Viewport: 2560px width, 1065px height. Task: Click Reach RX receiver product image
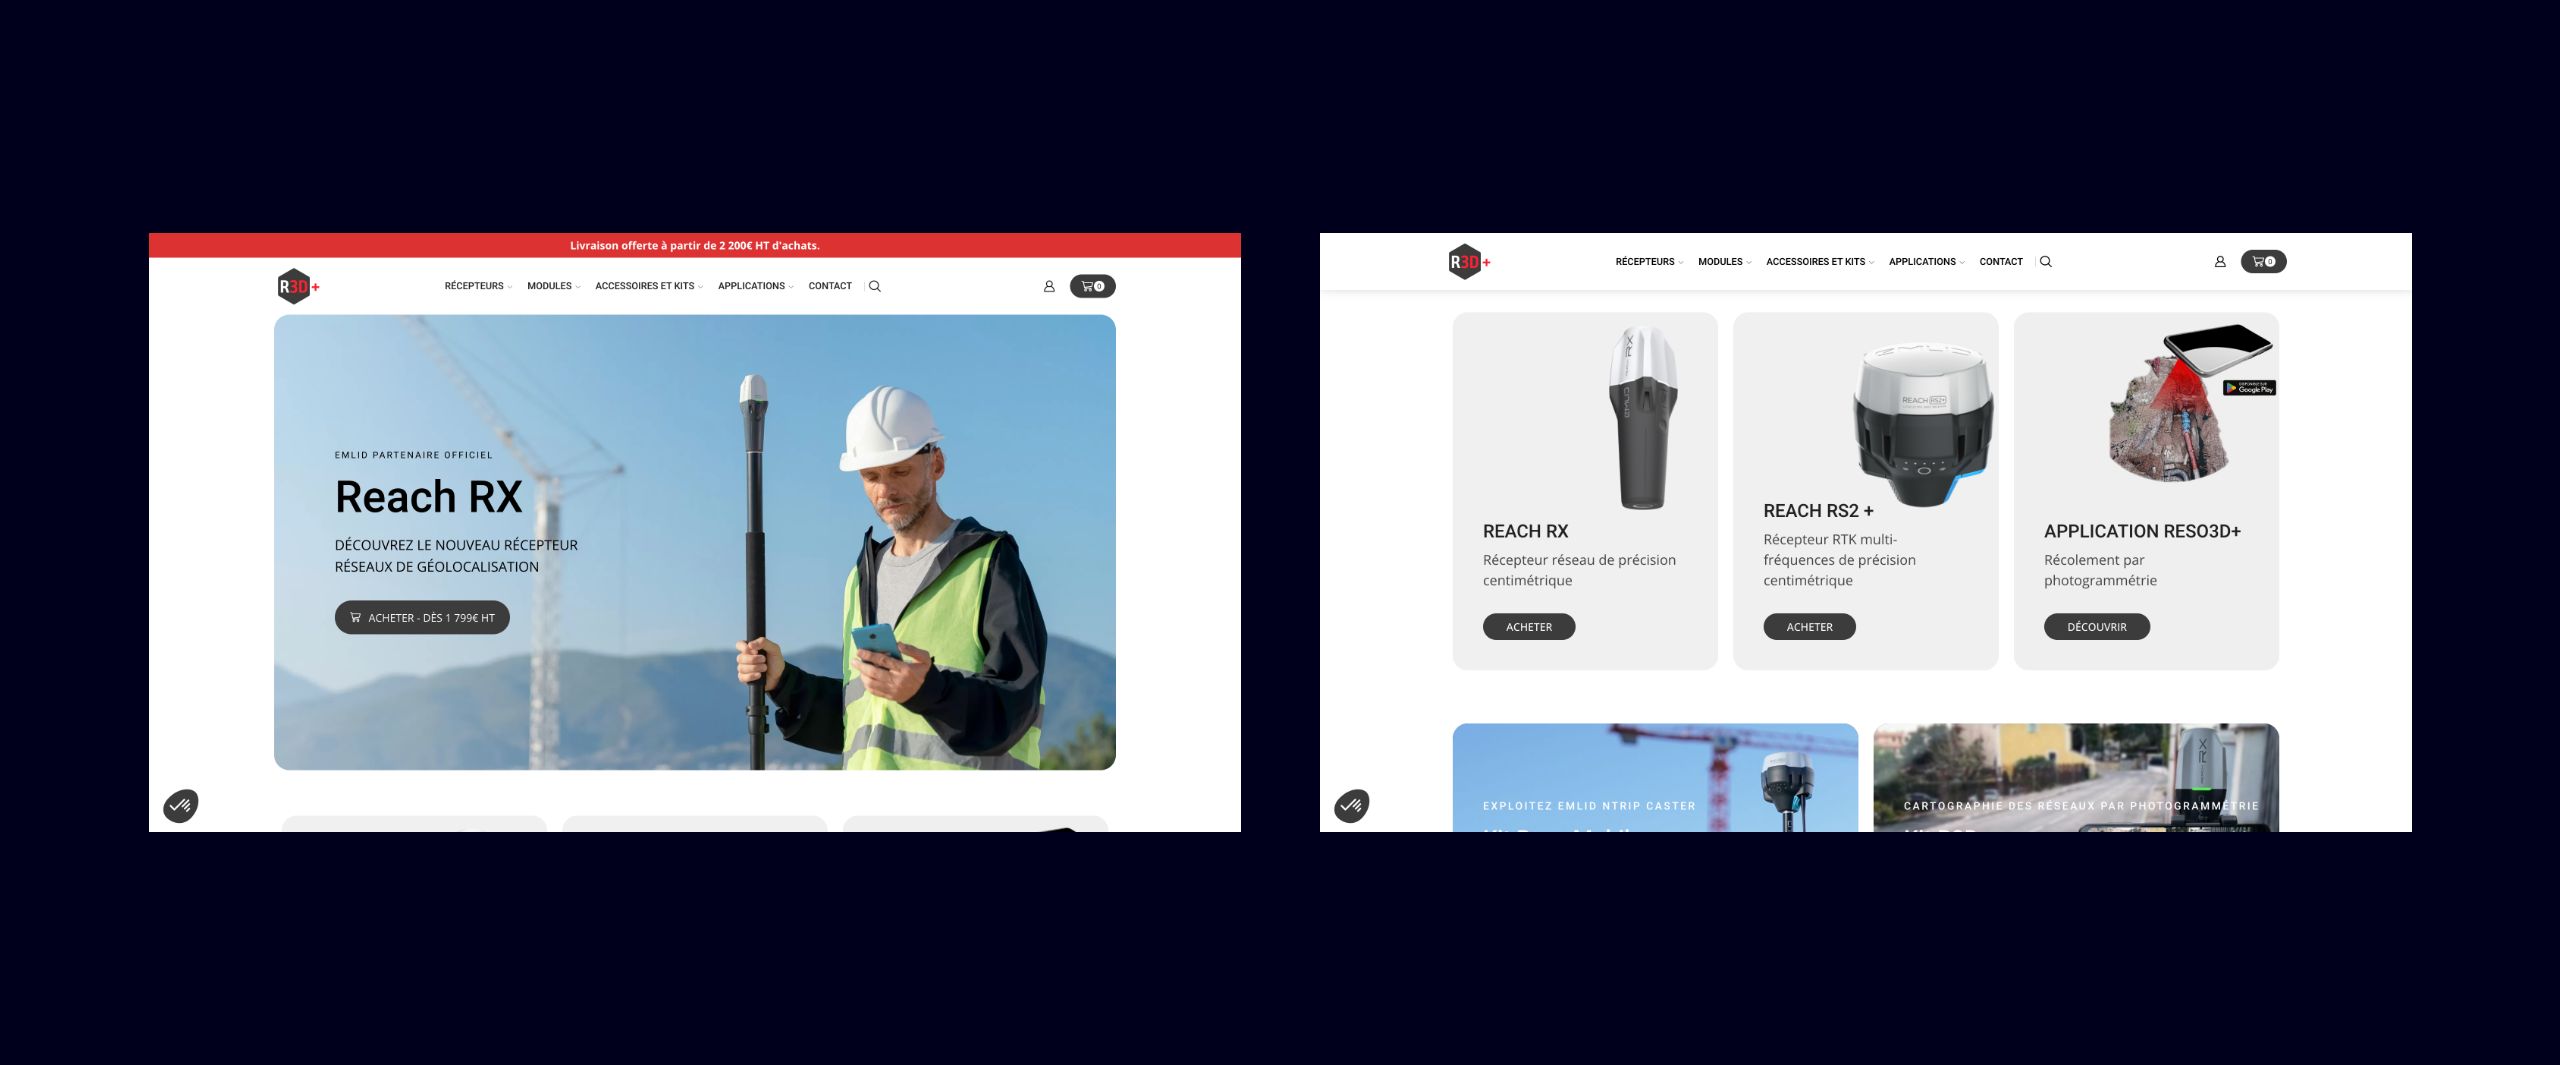[1641, 417]
